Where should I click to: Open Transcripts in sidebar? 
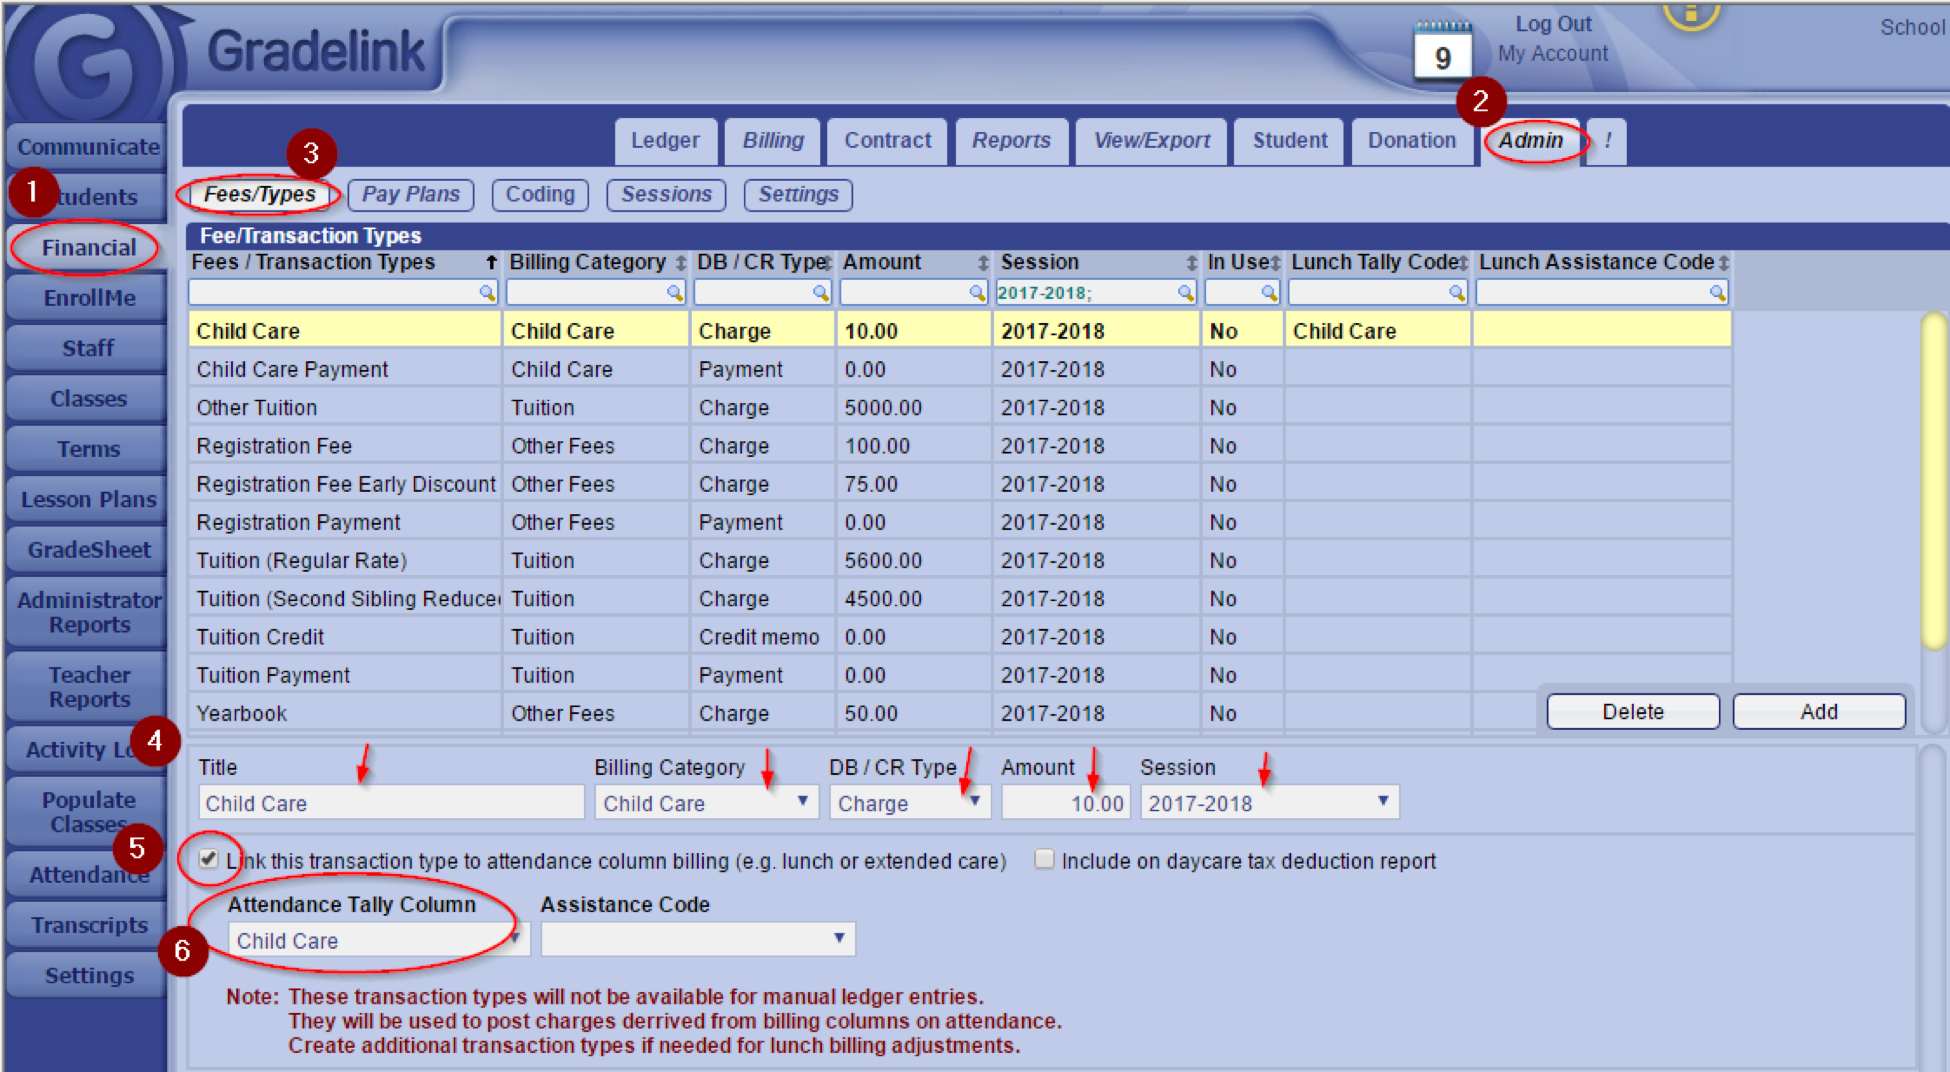(88, 925)
